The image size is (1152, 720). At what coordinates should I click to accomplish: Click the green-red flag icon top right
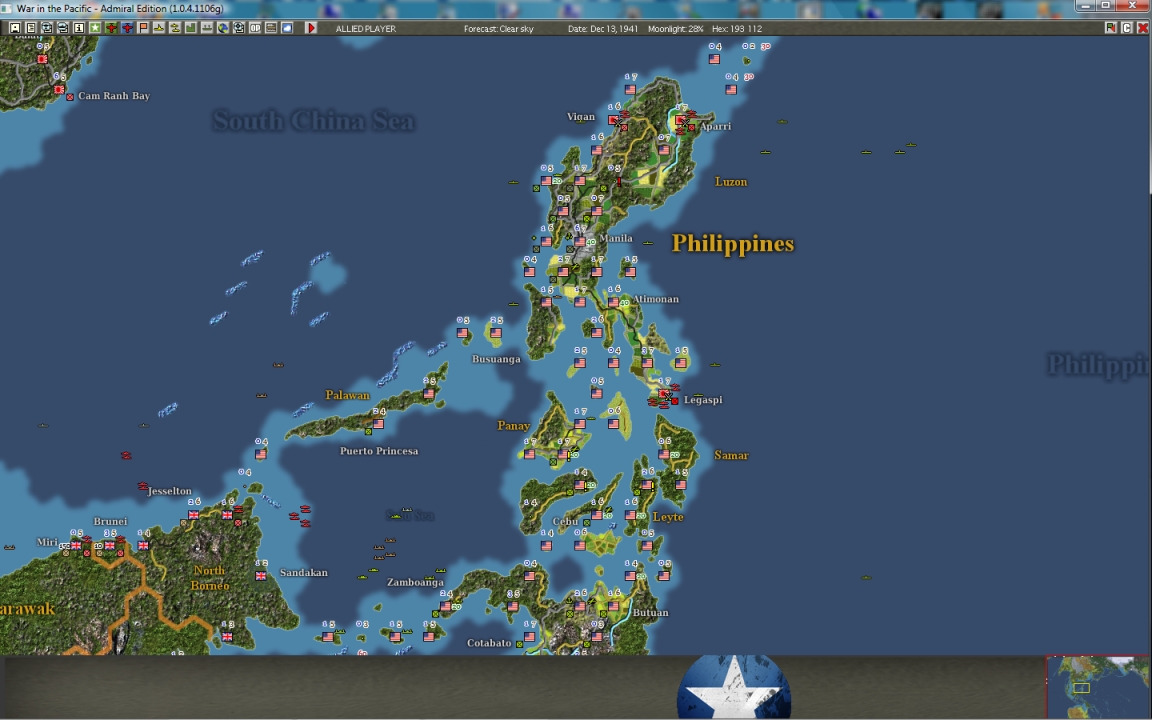(x=1110, y=28)
